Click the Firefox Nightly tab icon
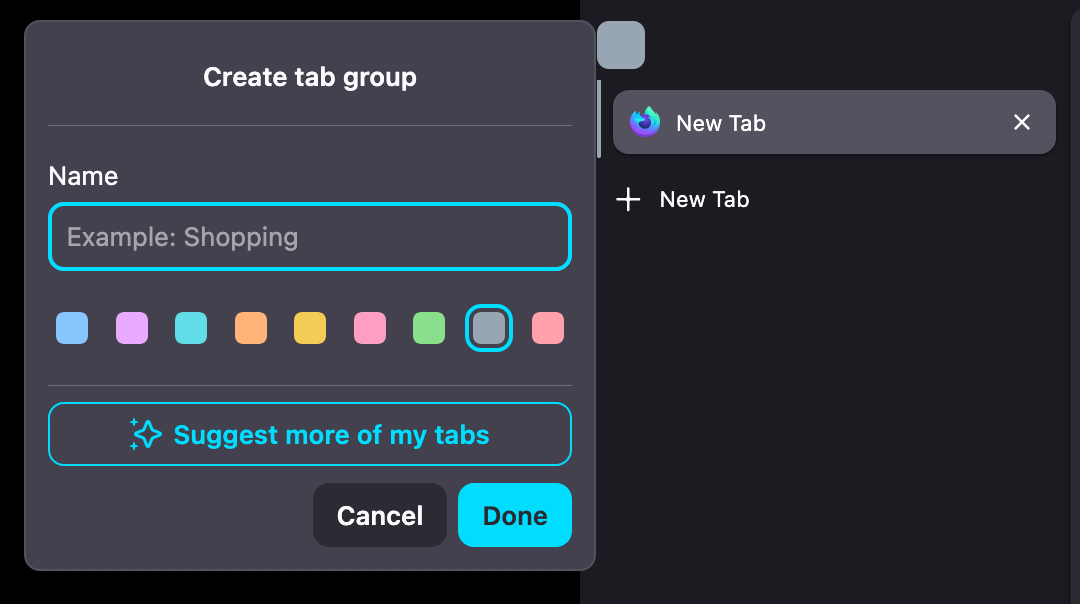The height and width of the screenshot is (604, 1080). (645, 122)
